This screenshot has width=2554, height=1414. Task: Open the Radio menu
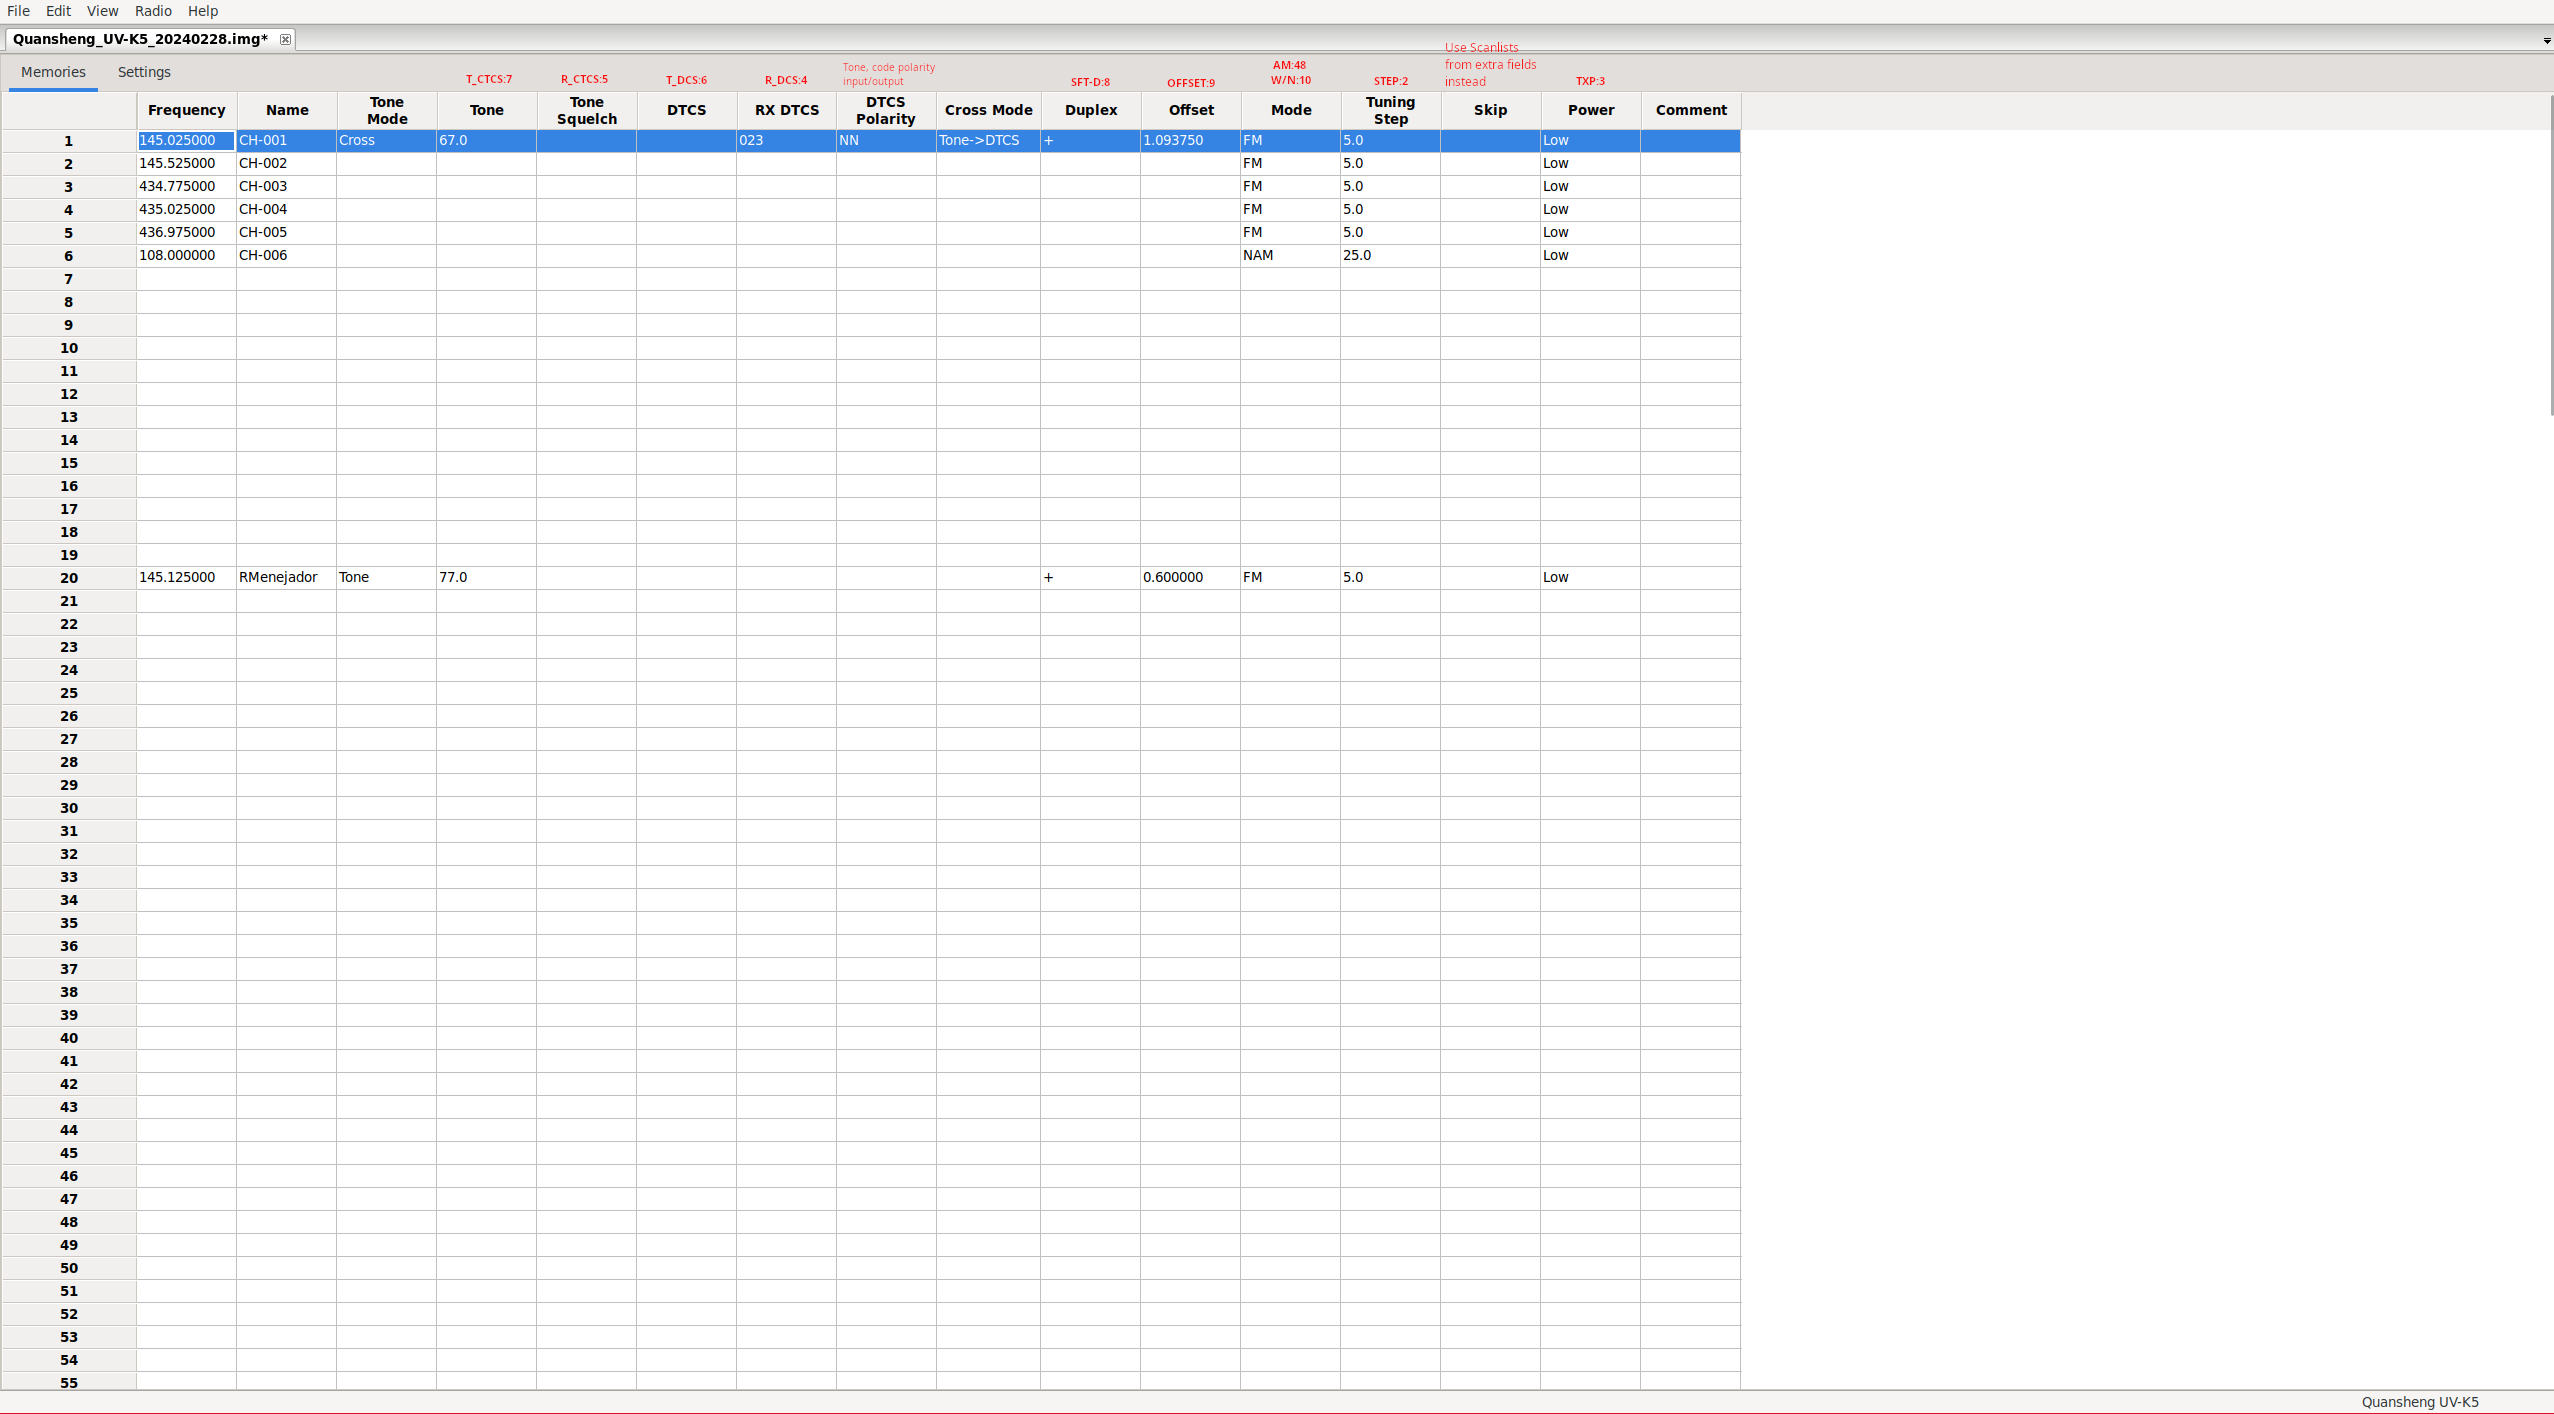pyautogui.click(x=153, y=11)
